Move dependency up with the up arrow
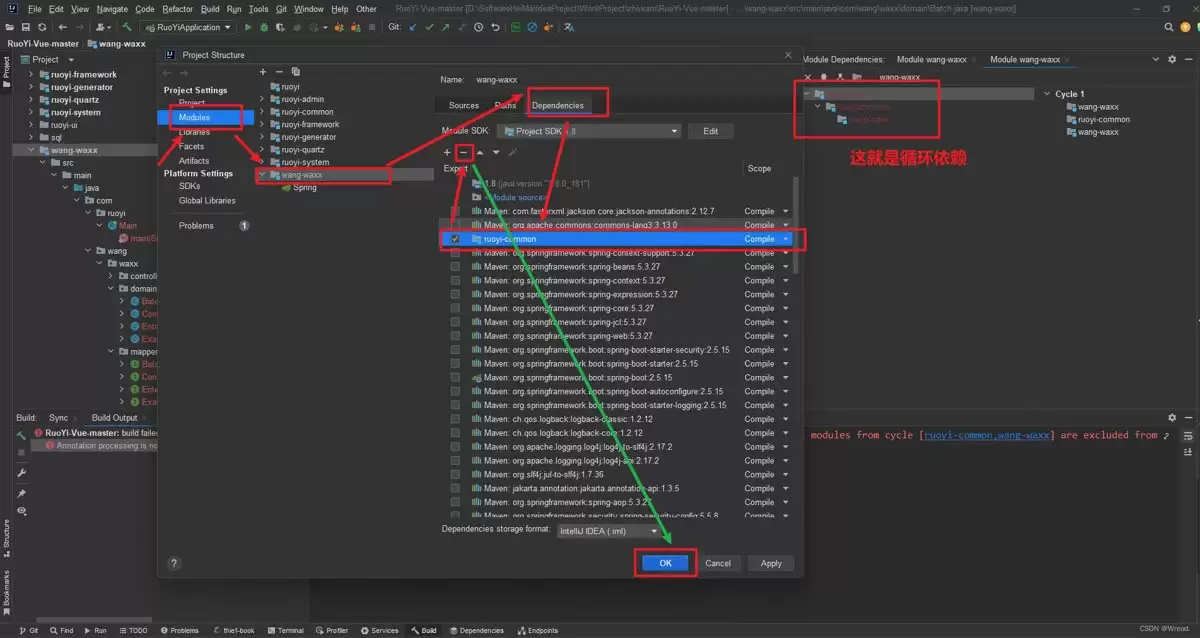The height and width of the screenshot is (638, 1200). pos(480,152)
